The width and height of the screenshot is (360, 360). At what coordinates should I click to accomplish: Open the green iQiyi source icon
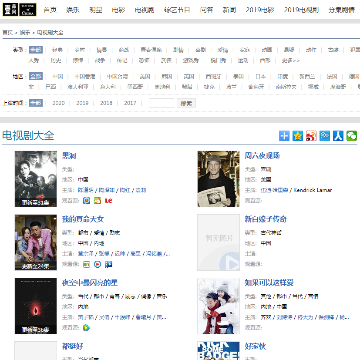pos(86,264)
